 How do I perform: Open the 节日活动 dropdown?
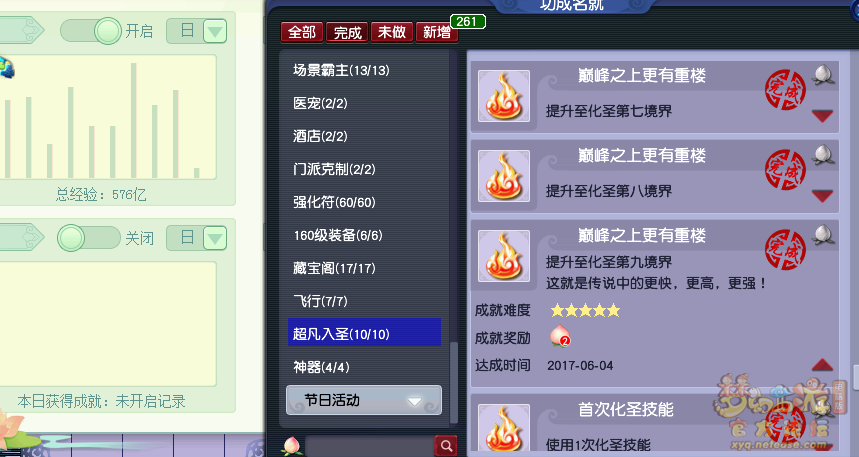tap(364, 400)
